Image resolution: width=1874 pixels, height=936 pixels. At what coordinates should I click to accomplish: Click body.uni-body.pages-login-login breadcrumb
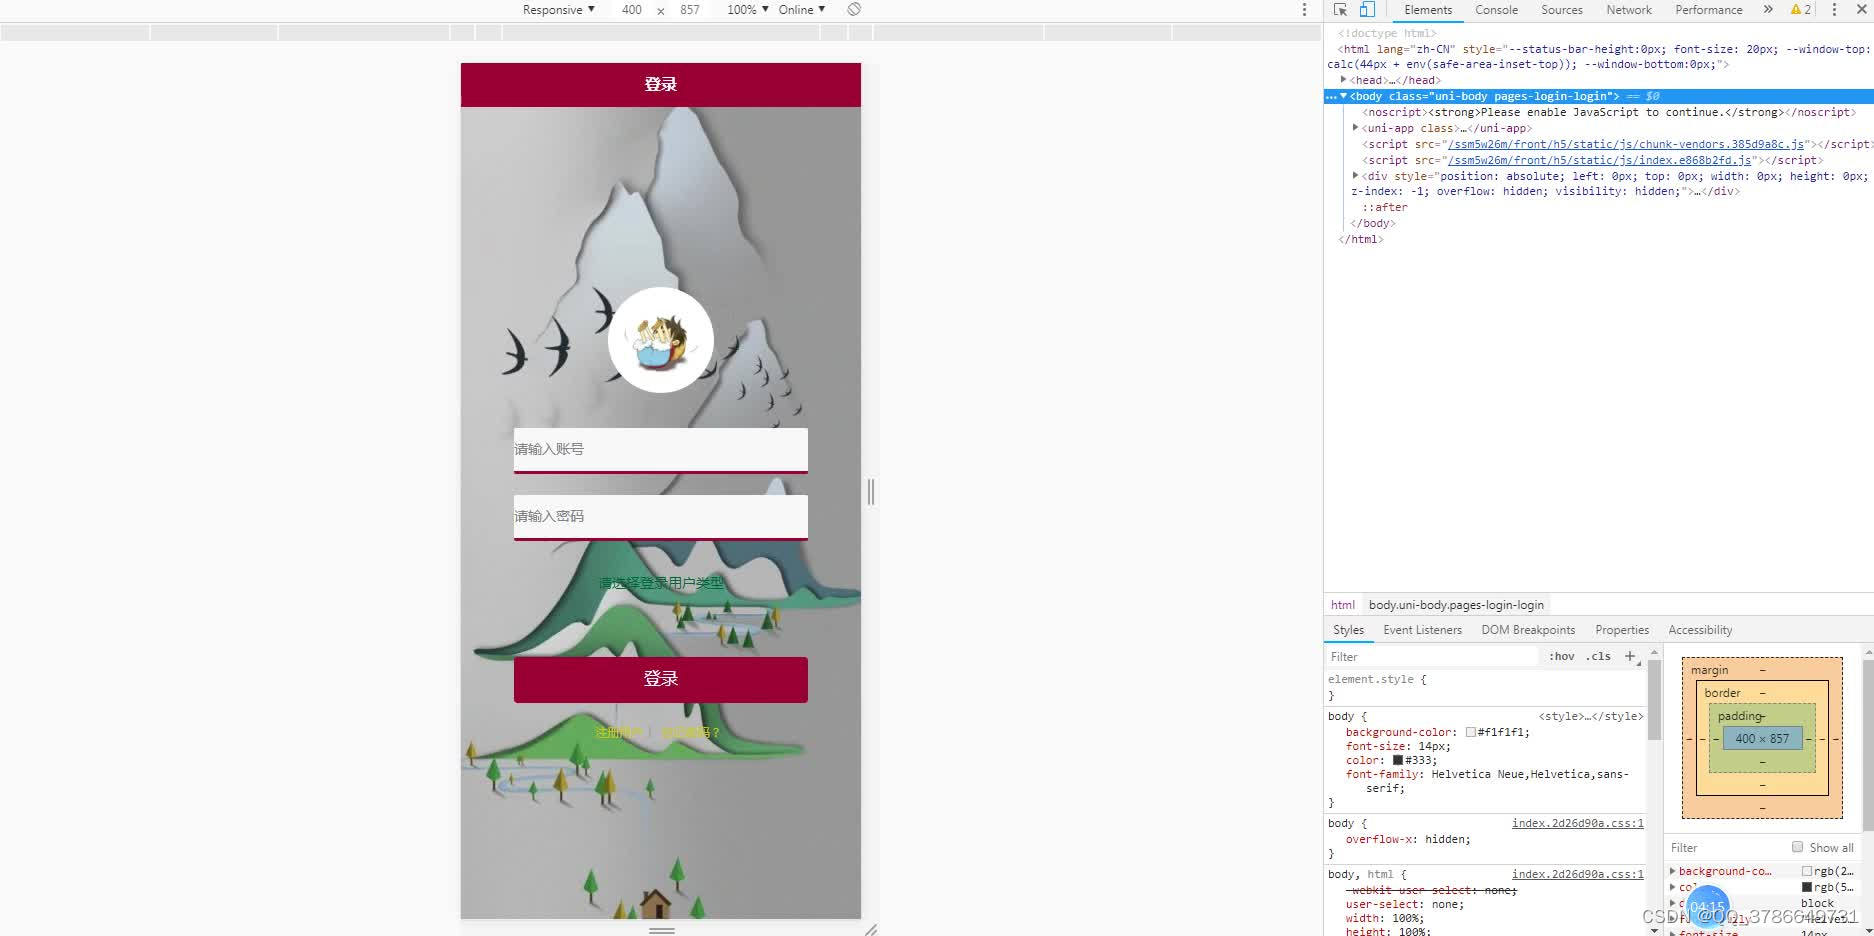(x=1456, y=605)
